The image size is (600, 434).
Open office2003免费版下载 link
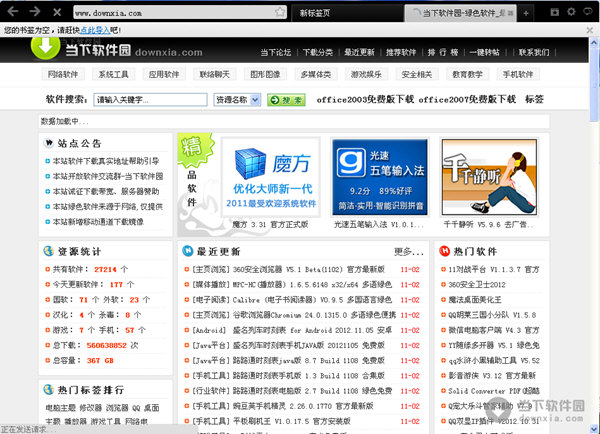(x=365, y=100)
